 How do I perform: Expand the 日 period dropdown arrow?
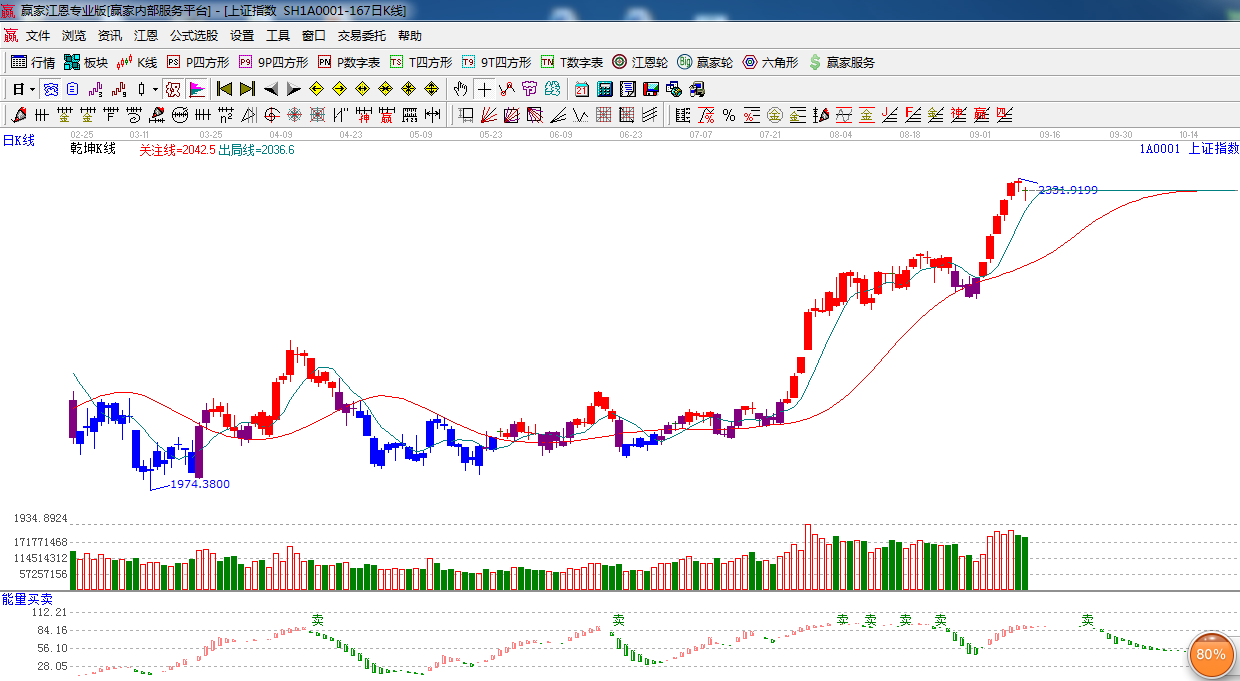point(32,89)
